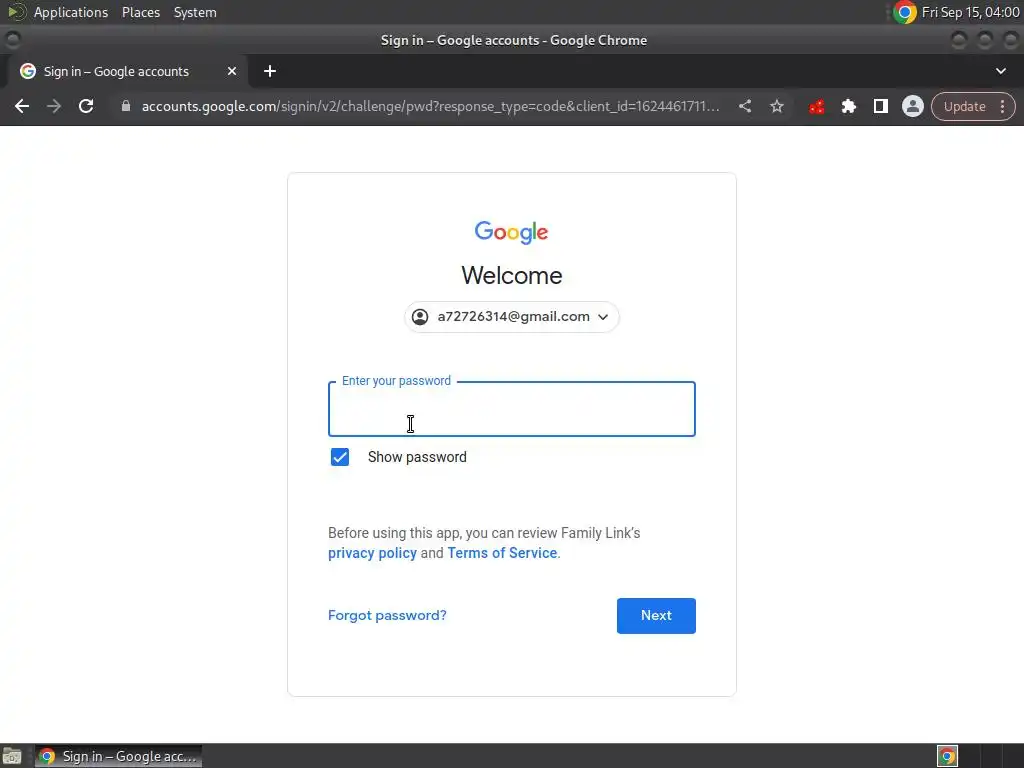Open the Places menu
Viewport: 1024px width, 768px height.
pyautogui.click(x=141, y=12)
